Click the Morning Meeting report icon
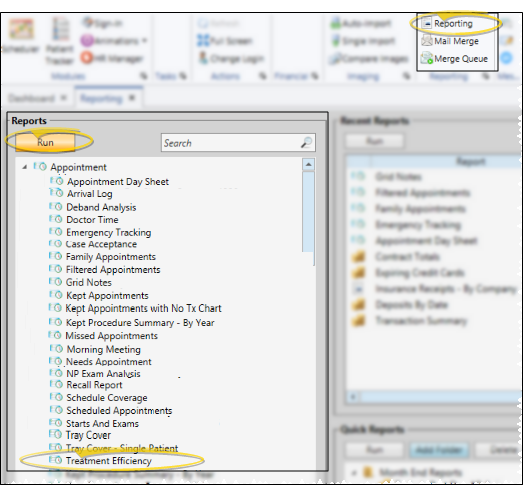Viewport: 524px width, 485px height. pos(56,349)
